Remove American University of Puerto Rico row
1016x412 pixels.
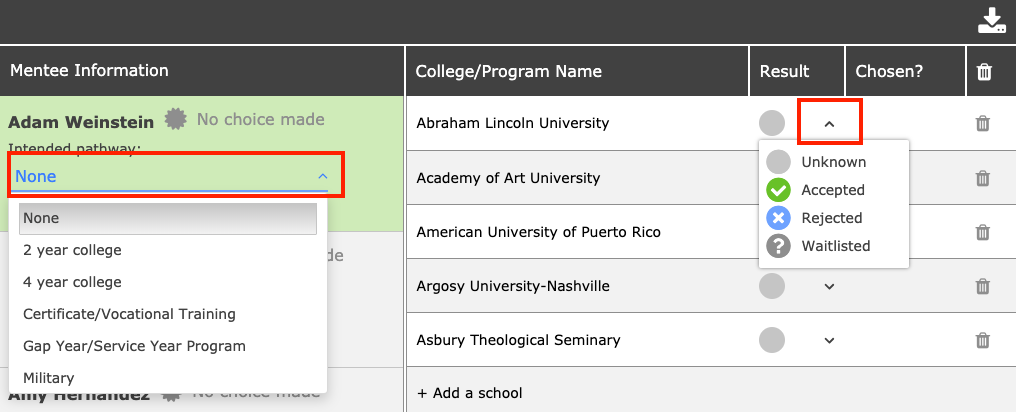(983, 232)
